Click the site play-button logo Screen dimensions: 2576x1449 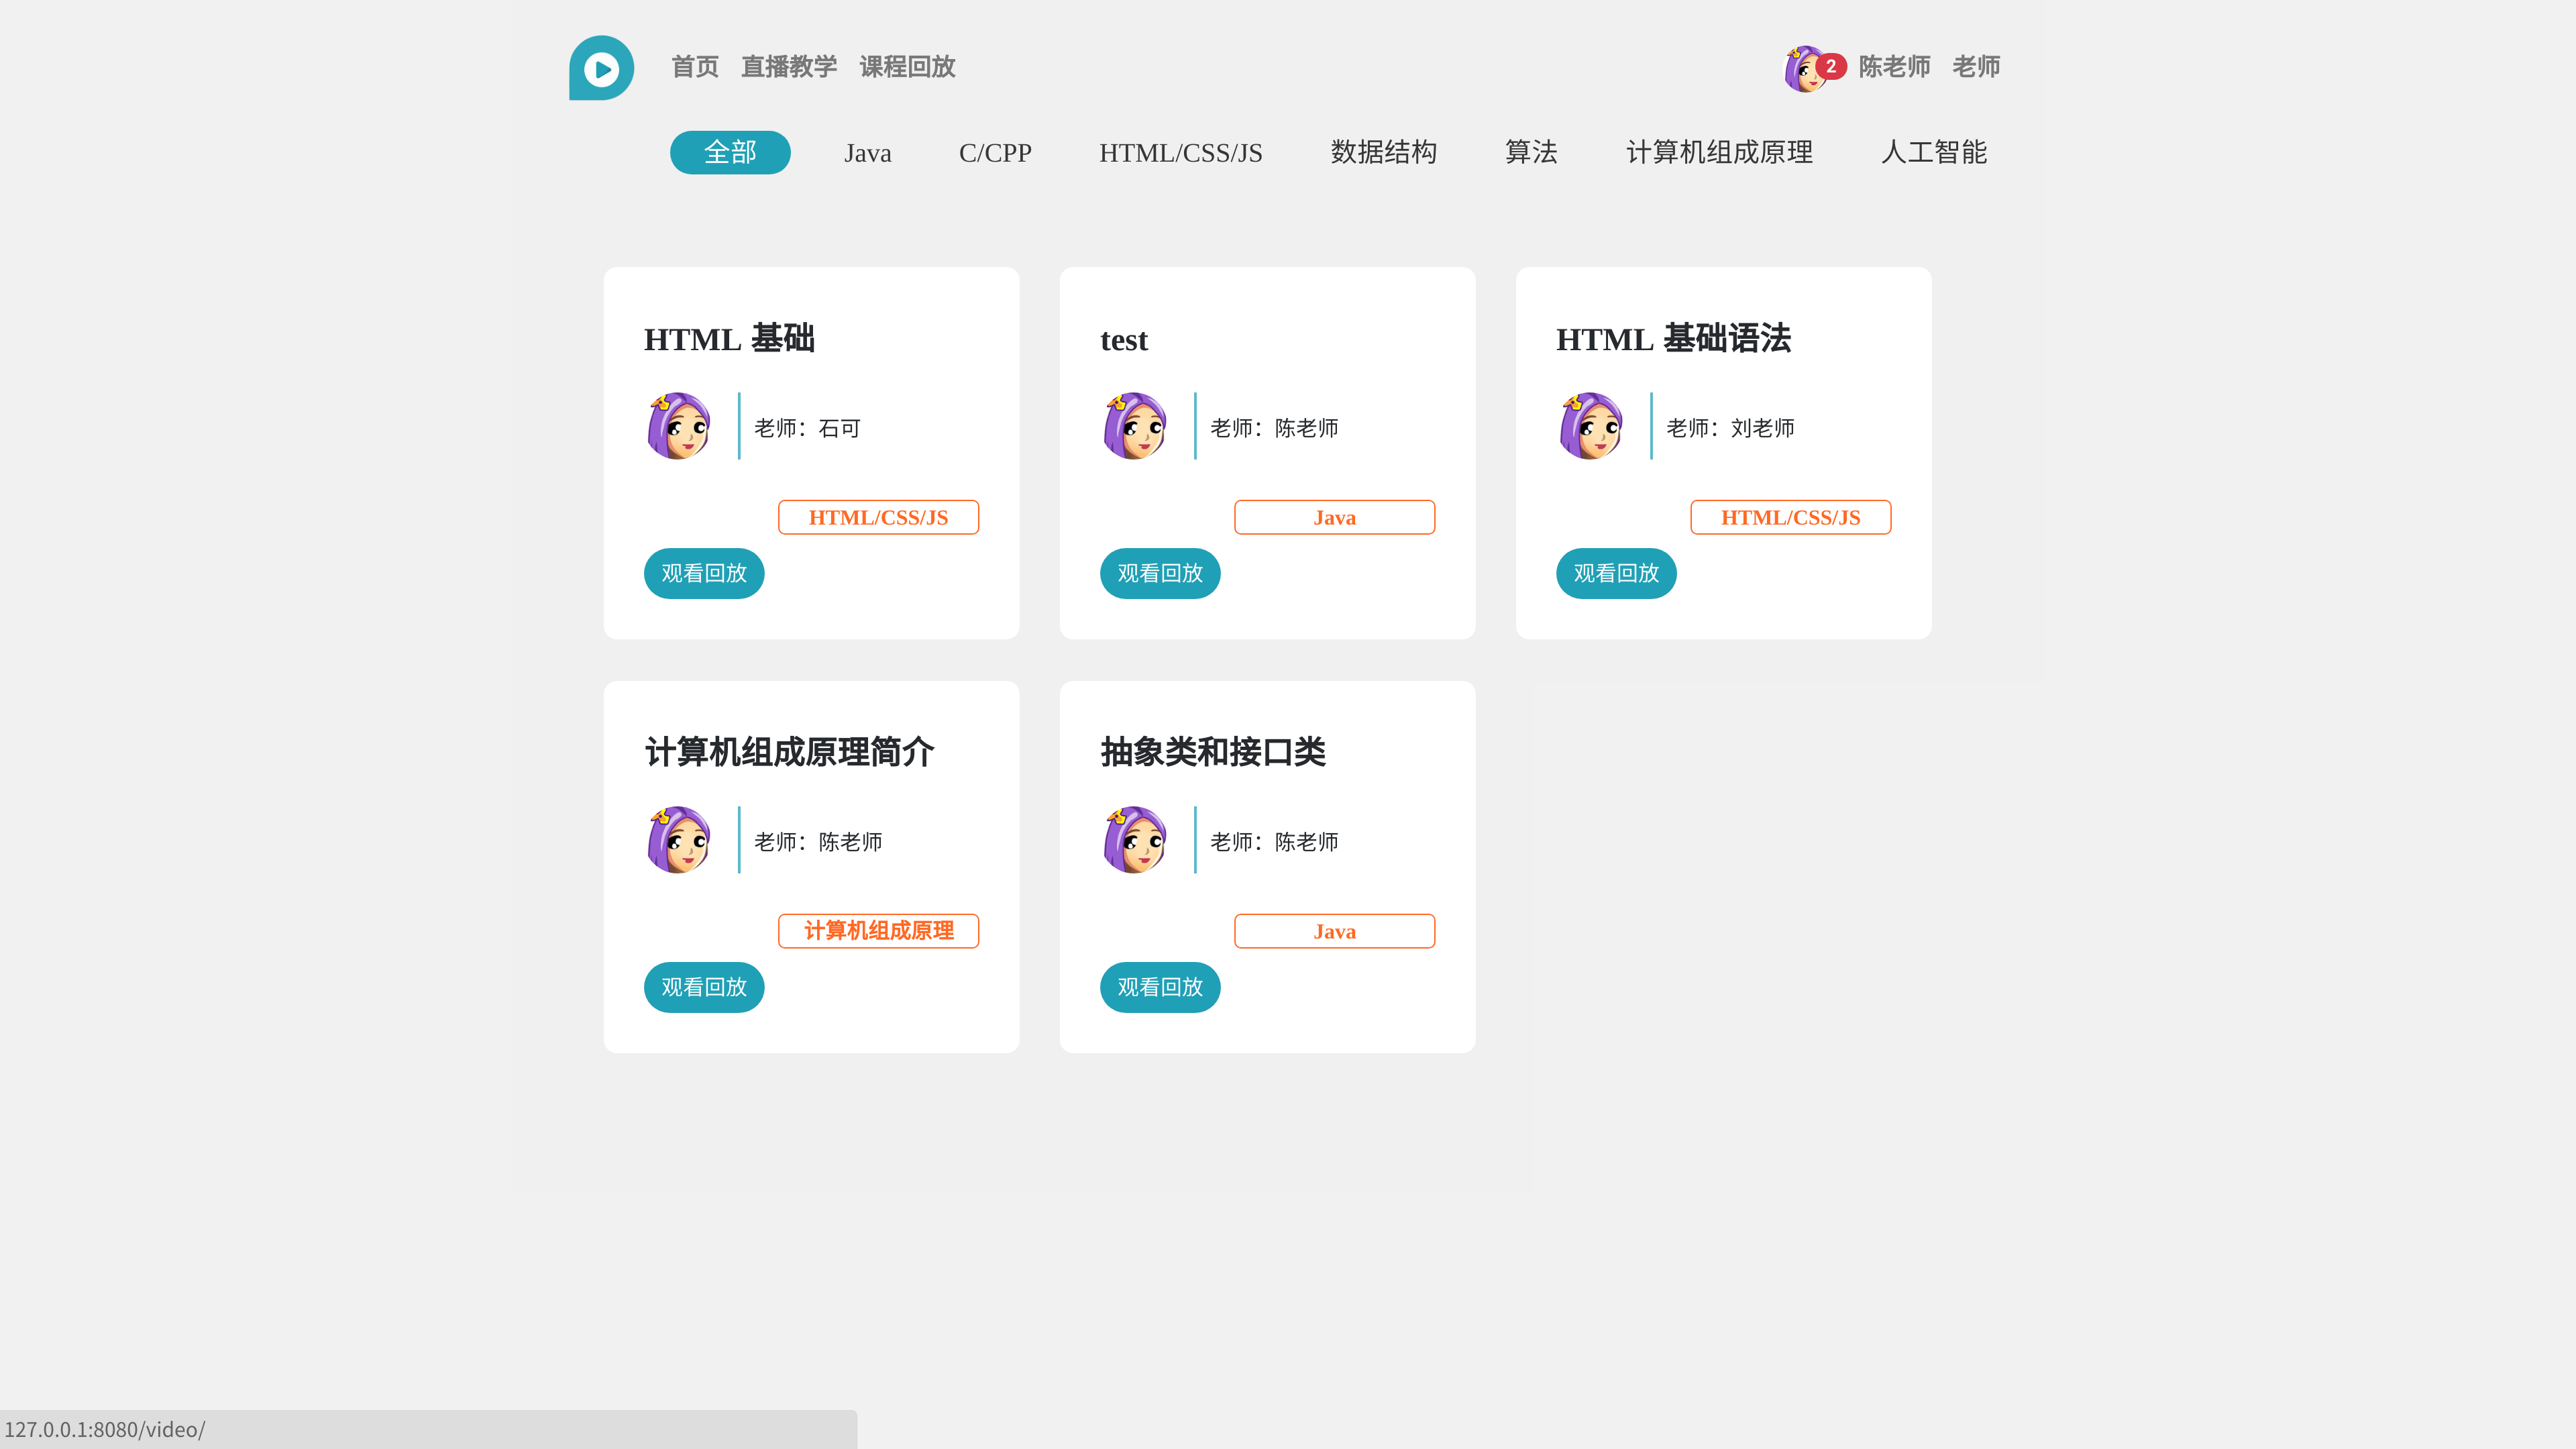click(601, 68)
